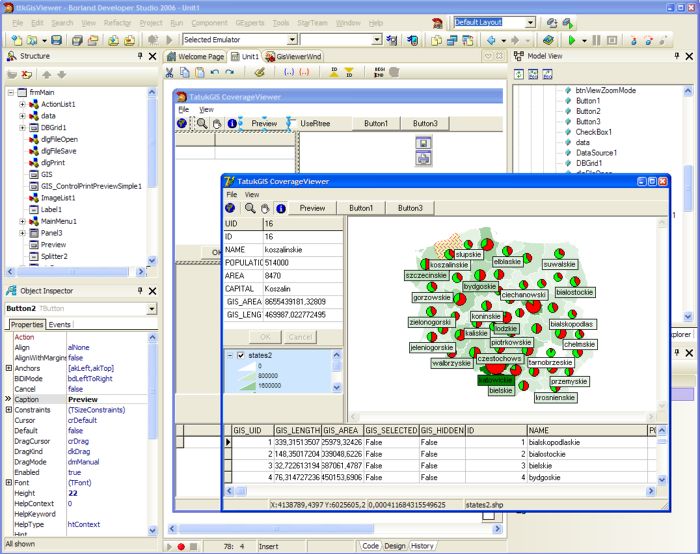700x554 pixels.
Task: Open the Component menu
Action: [209, 23]
